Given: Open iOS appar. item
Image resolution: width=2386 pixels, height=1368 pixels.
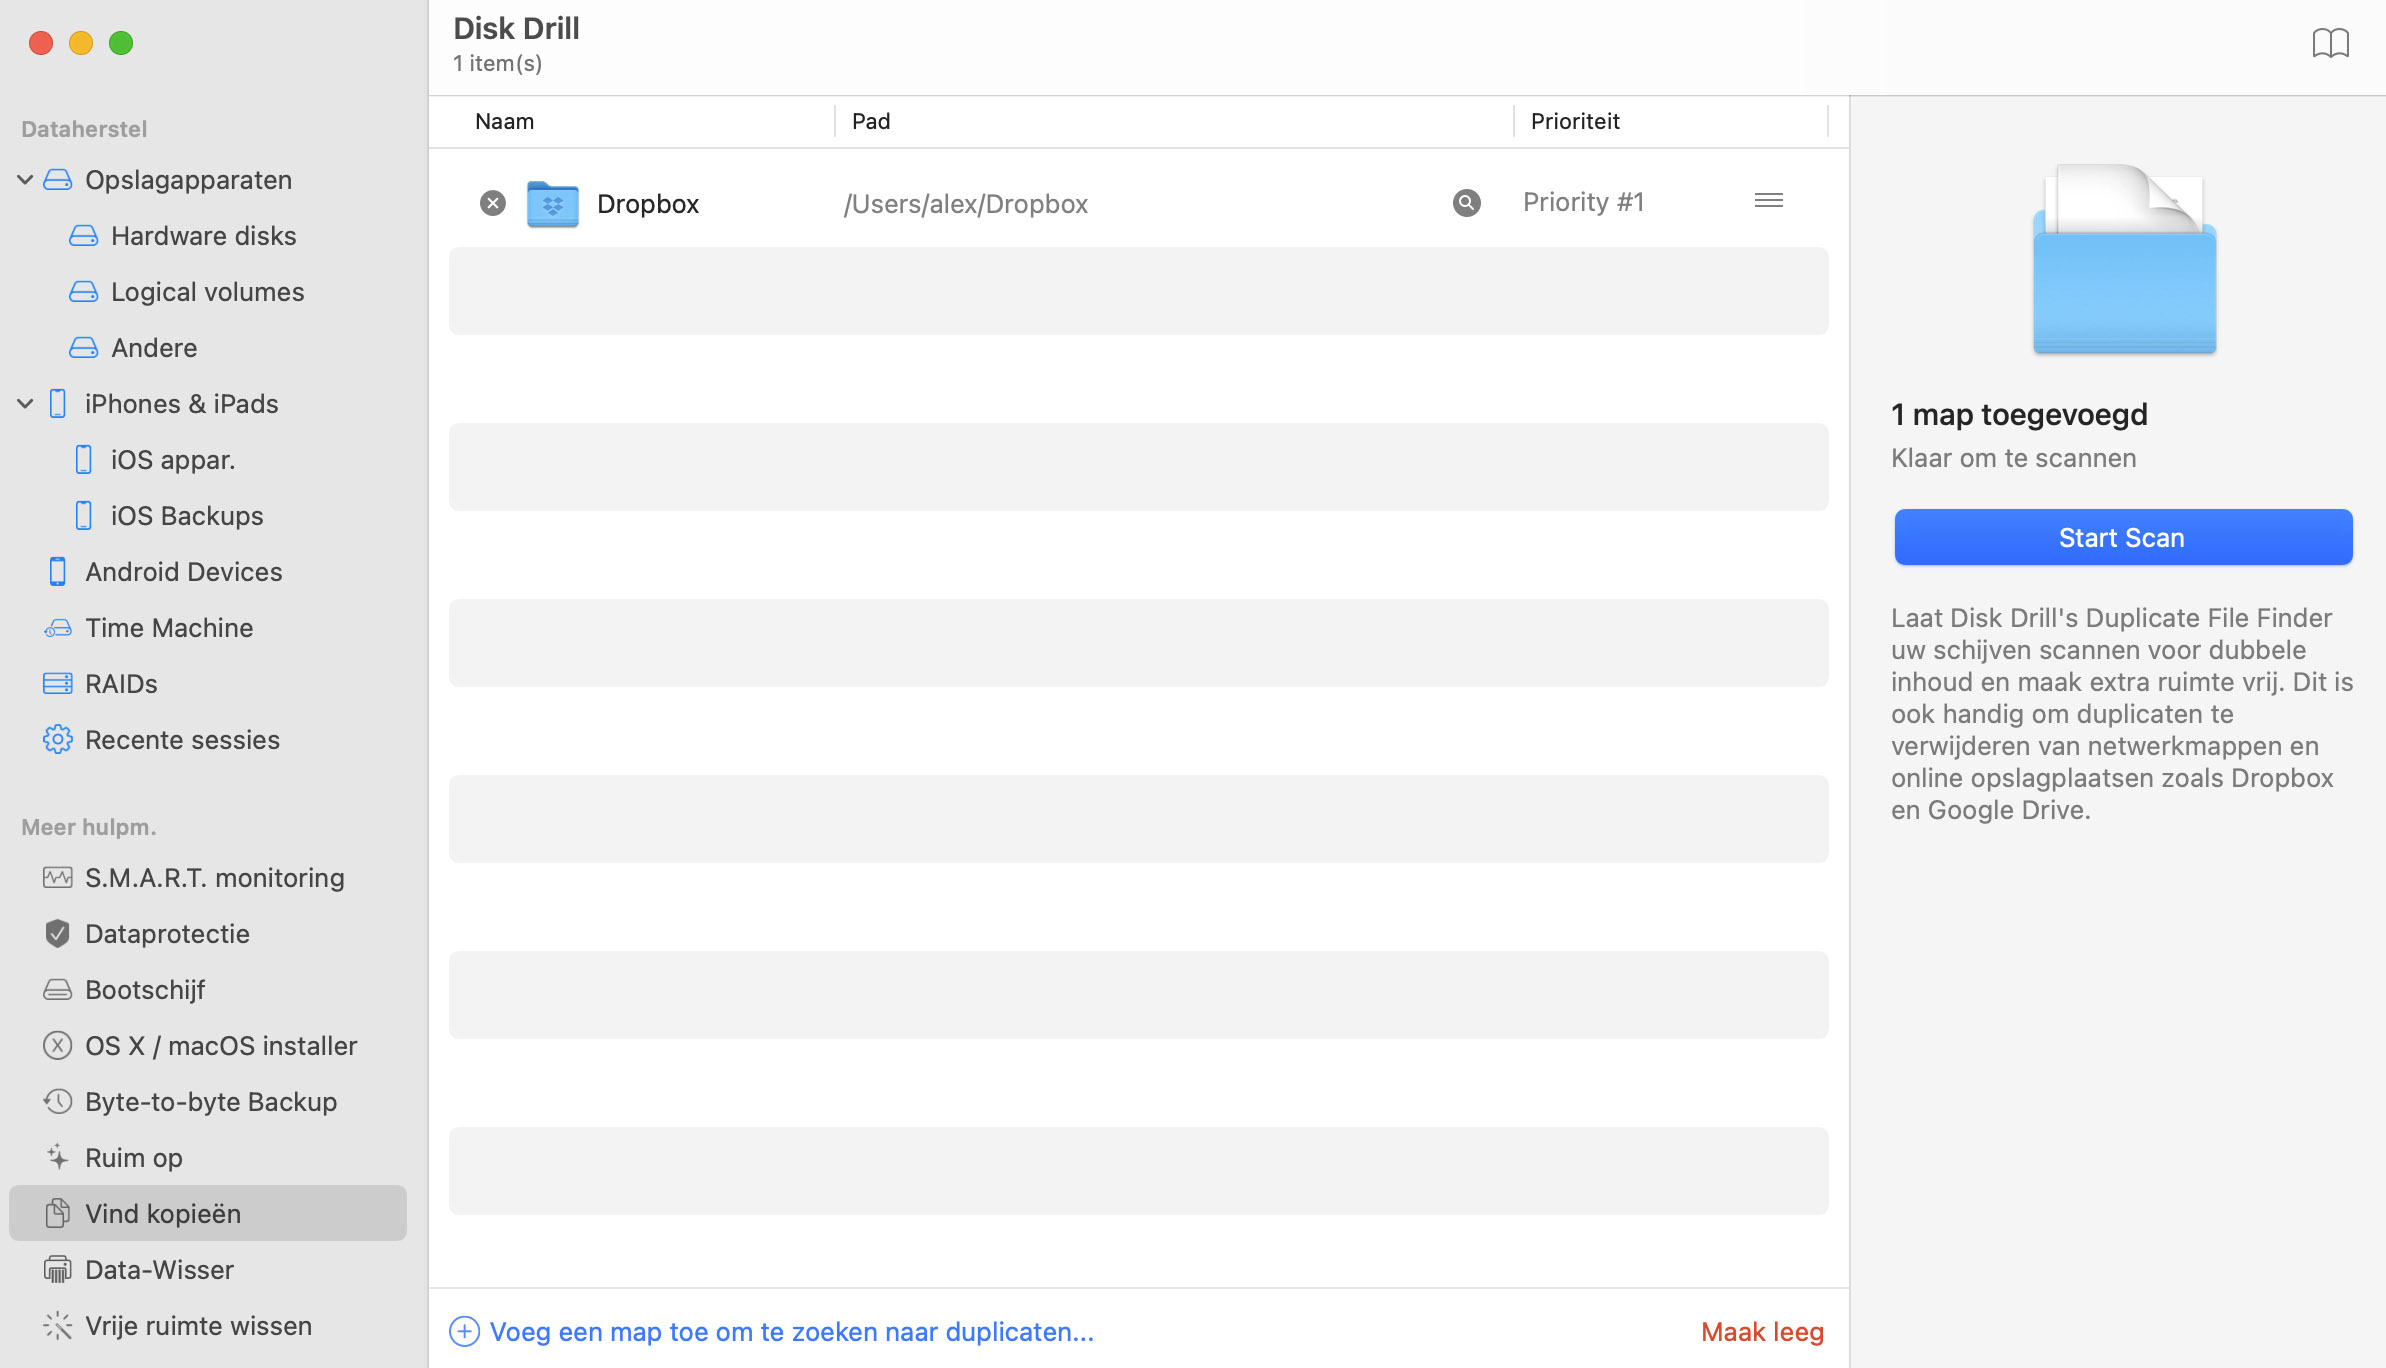Looking at the screenshot, I should point(173,460).
